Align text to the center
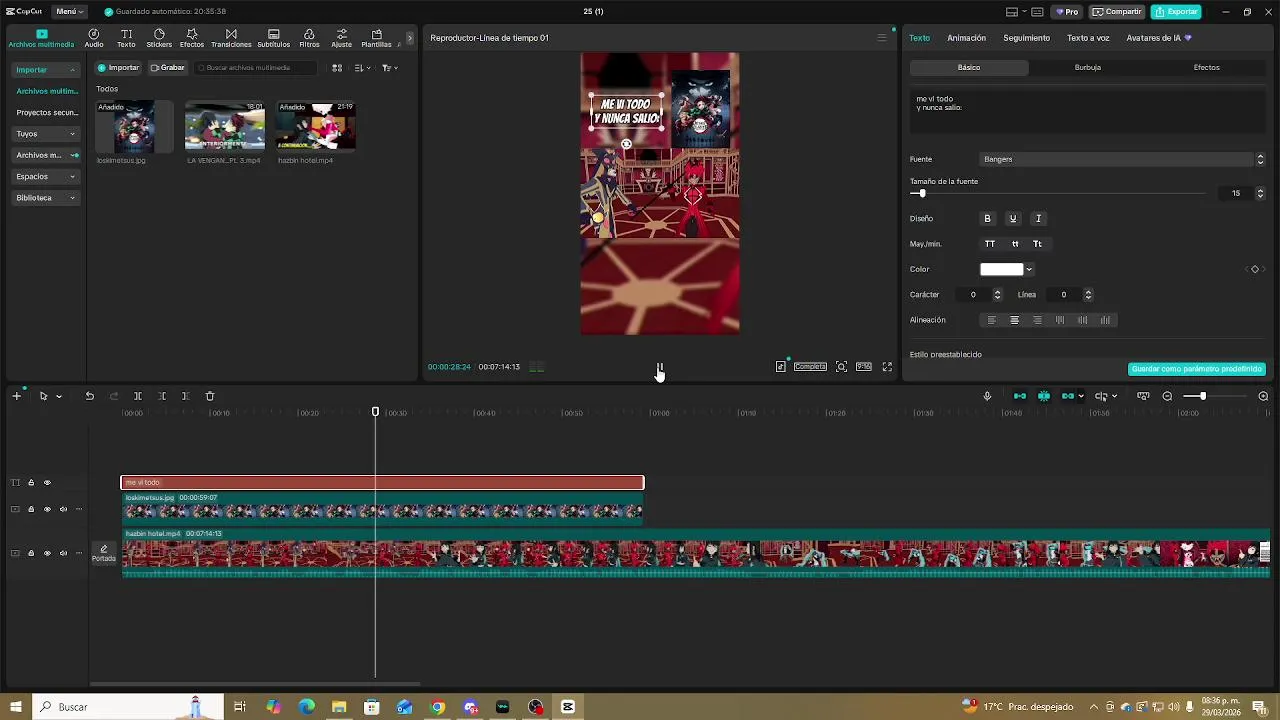 [x=1014, y=320]
